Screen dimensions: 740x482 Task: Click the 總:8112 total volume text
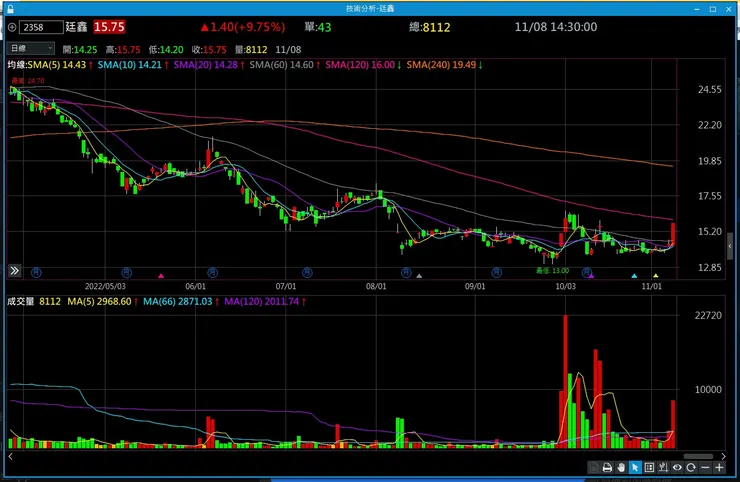429,27
